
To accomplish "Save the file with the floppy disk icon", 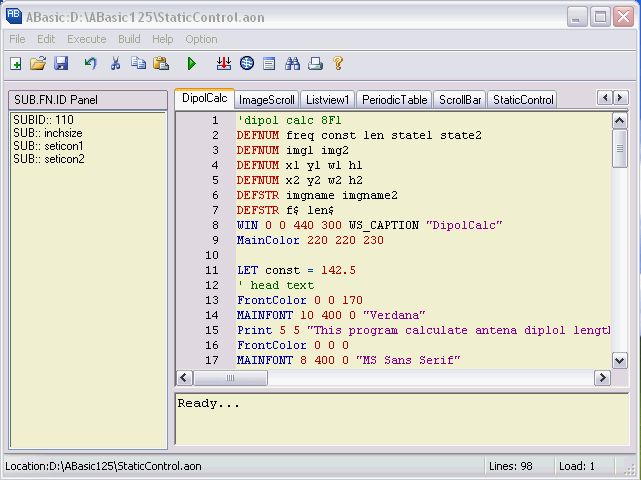I will tap(61, 64).
